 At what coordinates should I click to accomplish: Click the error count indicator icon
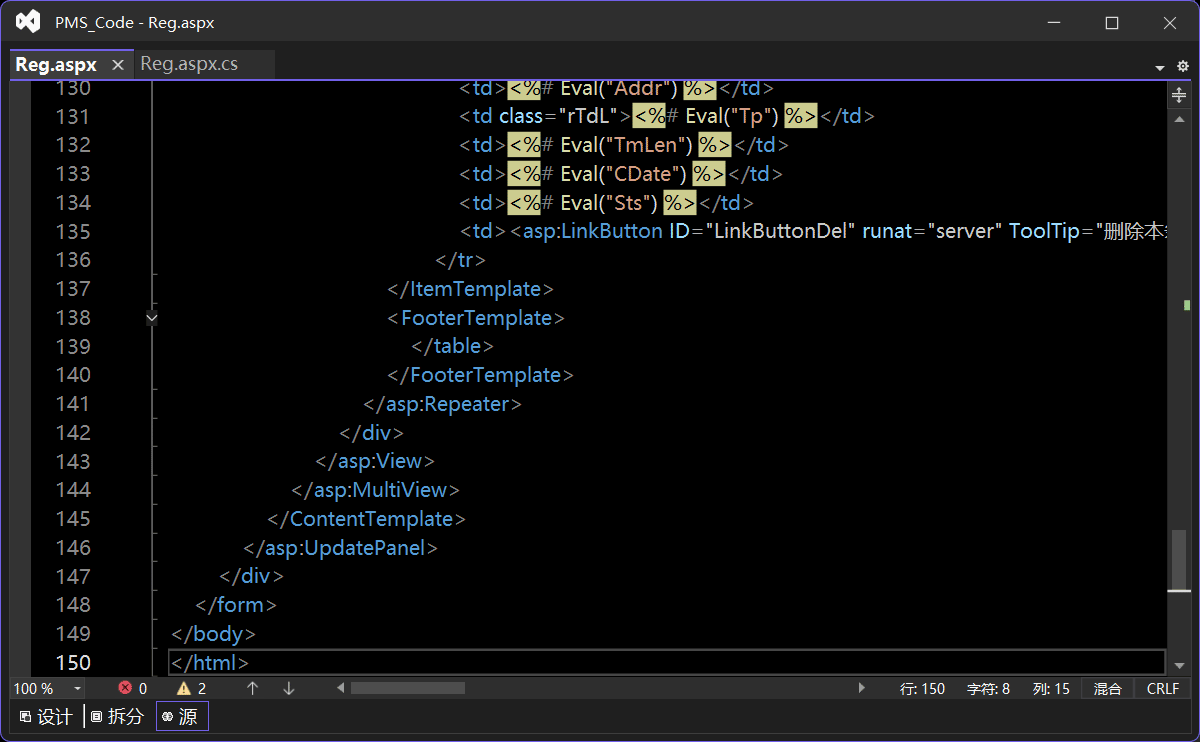(125, 688)
